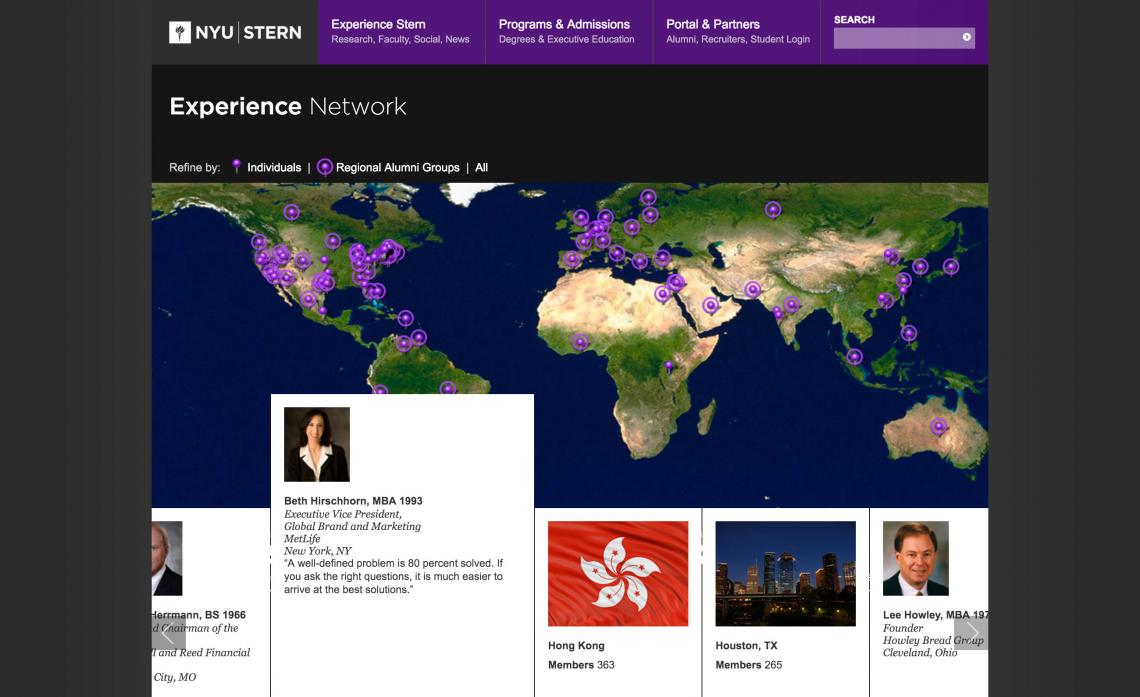Click Houston Members 265 text
The width and height of the screenshot is (1140, 697).
(x=749, y=665)
